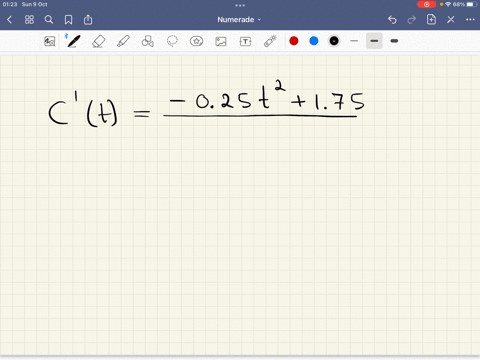The height and width of the screenshot is (360, 480).
Task: Bookmark the current page
Action: [x=68, y=20]
